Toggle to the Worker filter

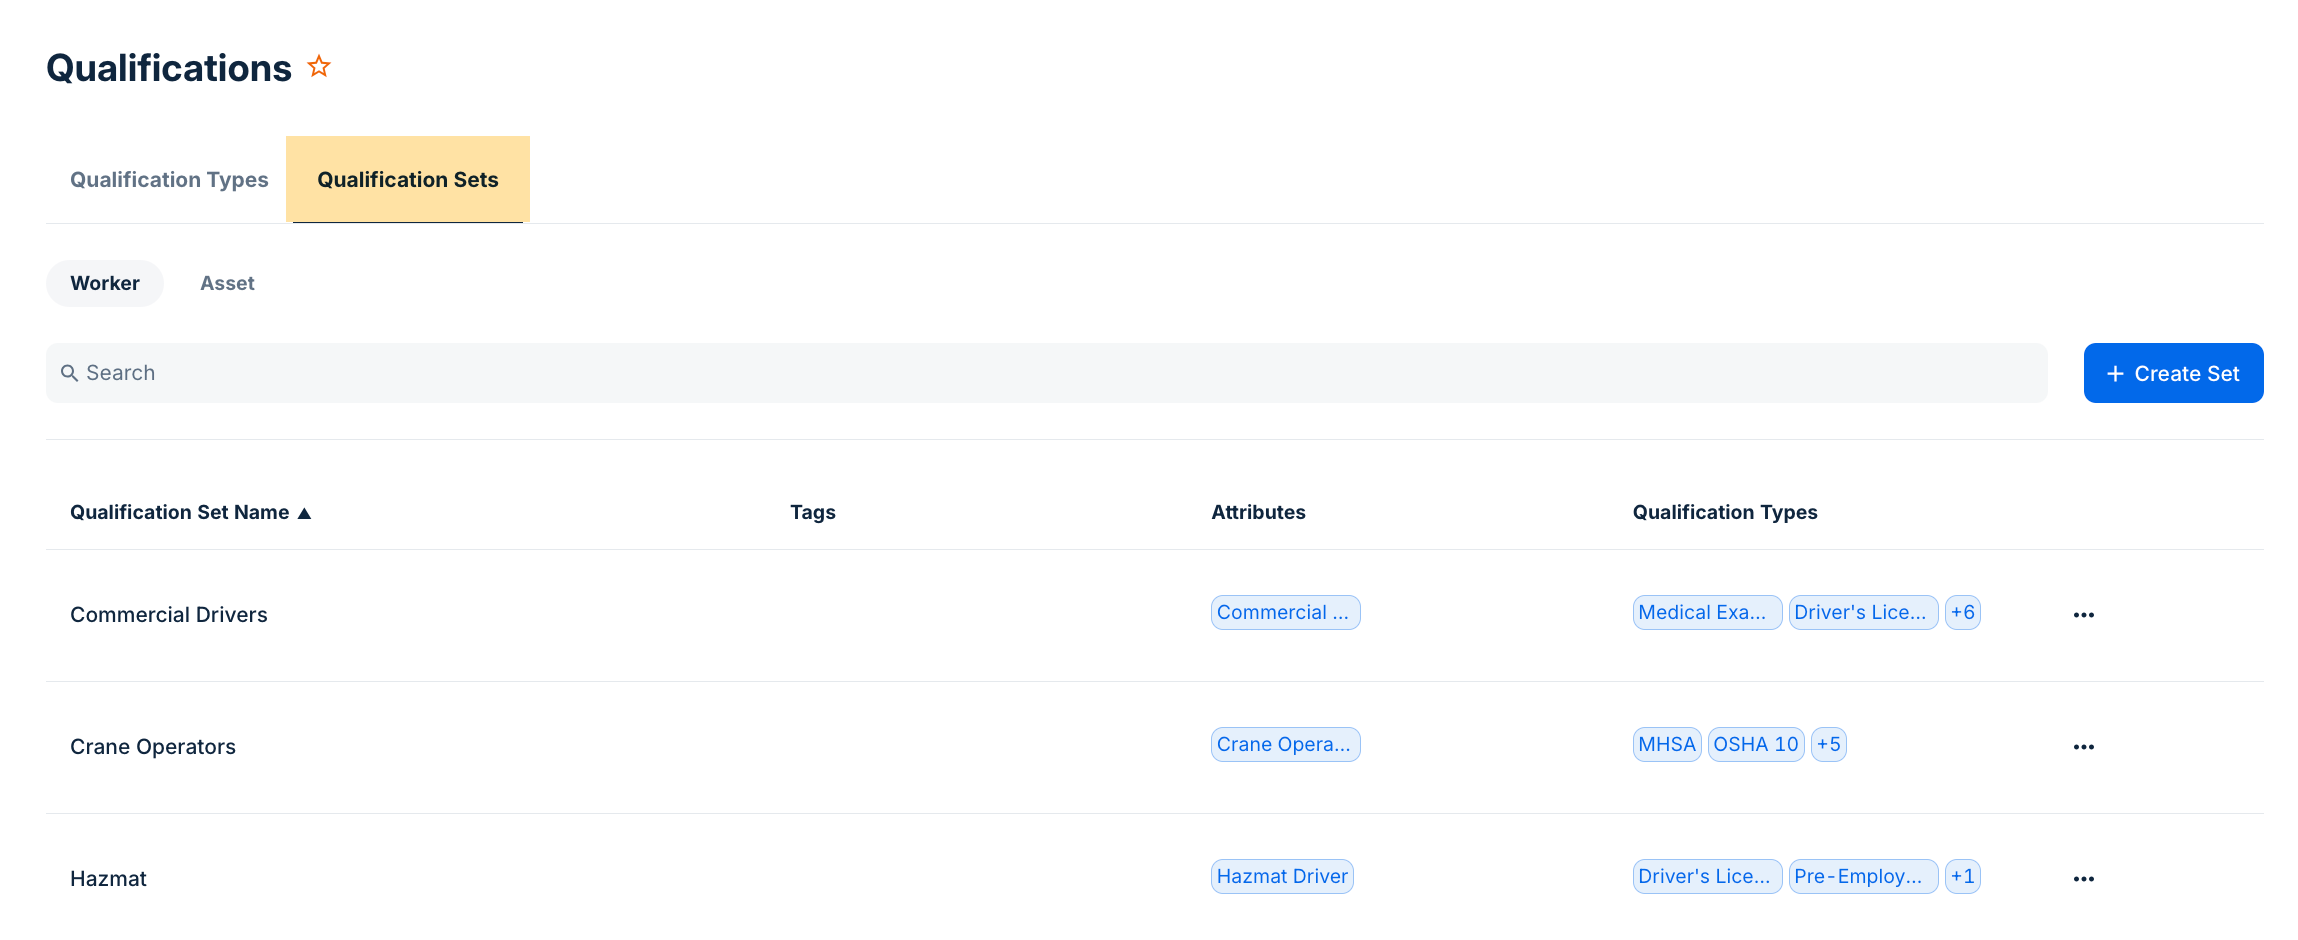click(105, 283)
